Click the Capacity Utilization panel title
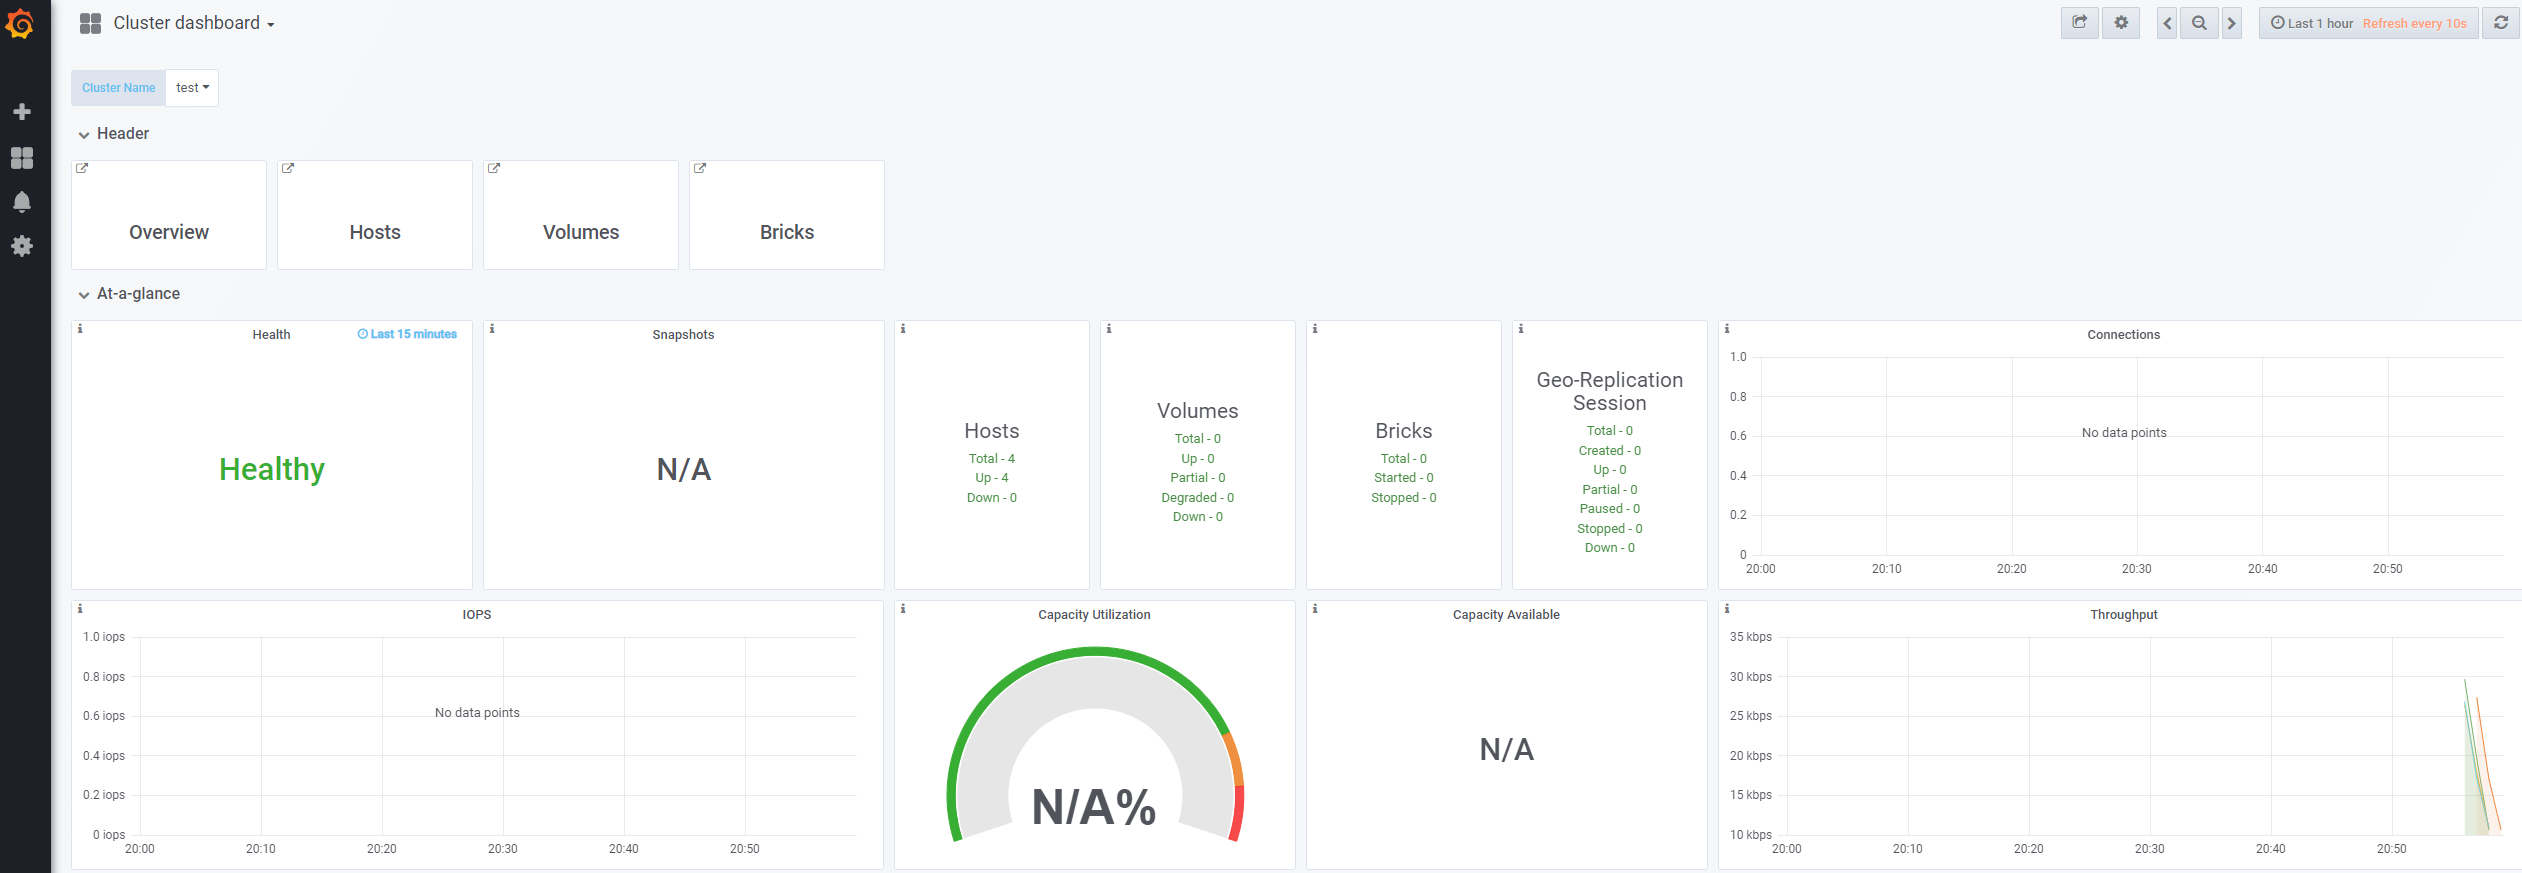The width and height of the screenshot is (2522, 873). 1094,615
